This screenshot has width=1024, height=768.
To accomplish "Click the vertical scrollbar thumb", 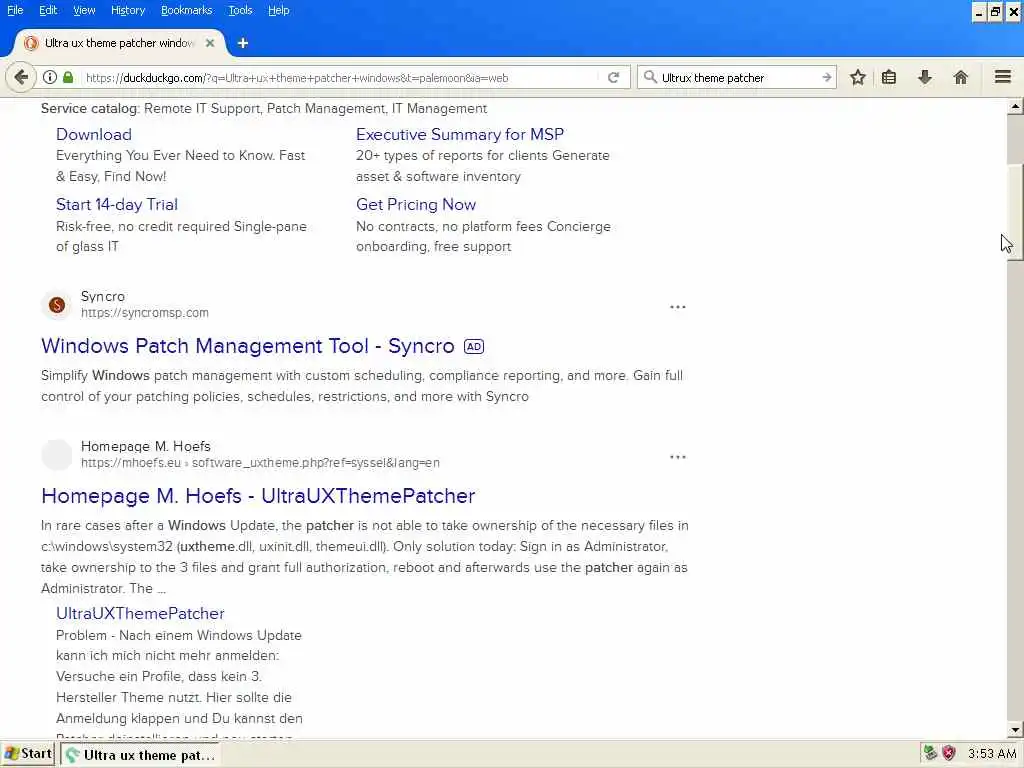I will (x=1015, y=211).
